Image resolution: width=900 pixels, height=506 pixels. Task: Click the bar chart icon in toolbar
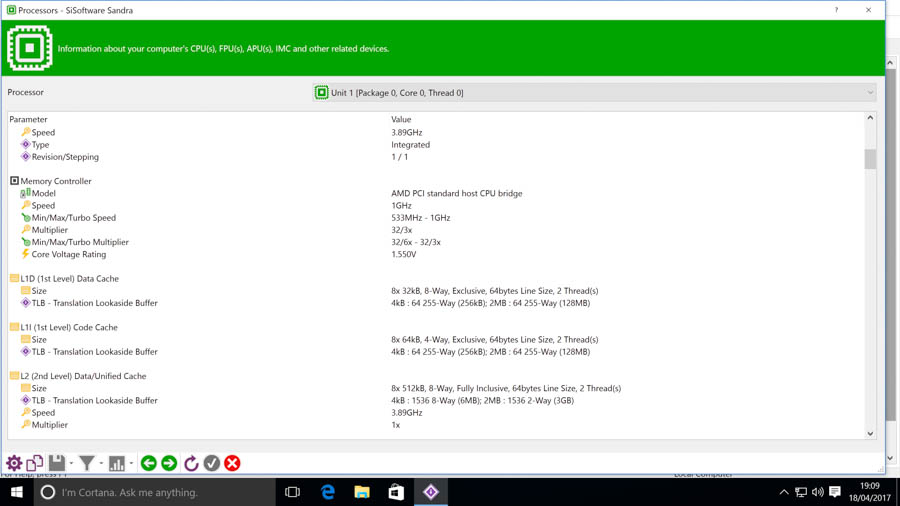[117, 463]
